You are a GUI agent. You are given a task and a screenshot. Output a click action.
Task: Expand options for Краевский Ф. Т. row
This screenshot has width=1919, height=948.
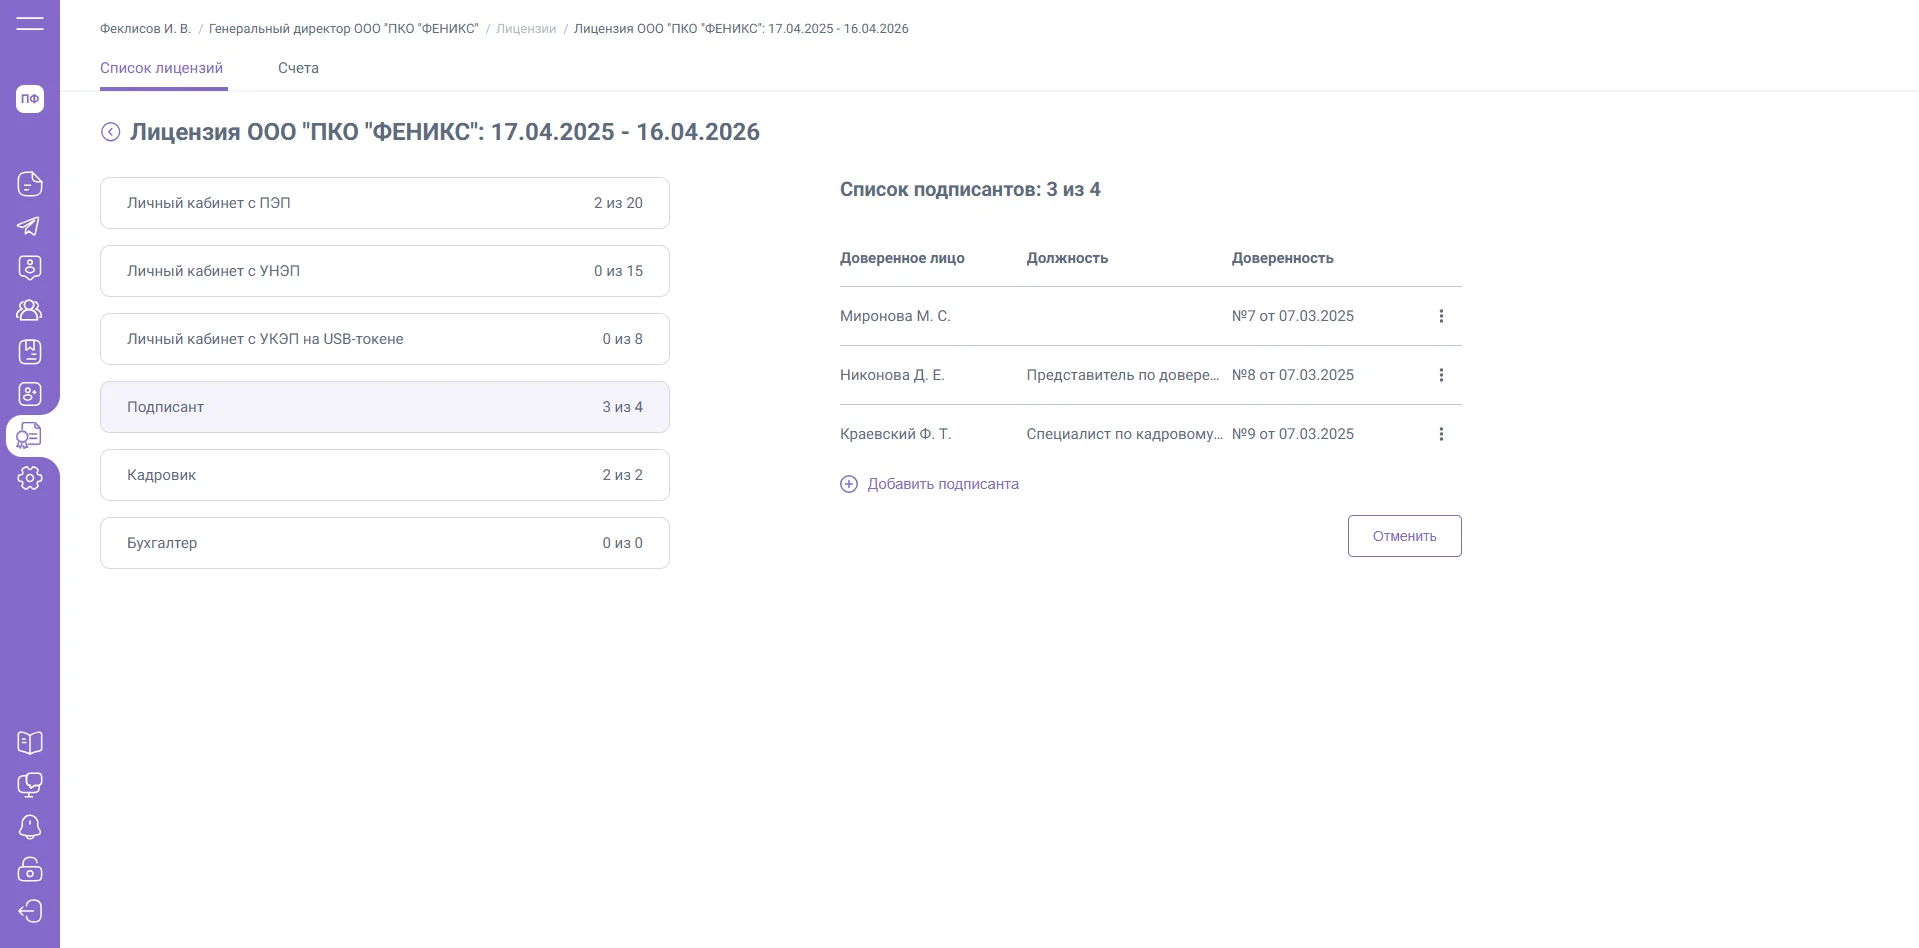(1441, 434)
